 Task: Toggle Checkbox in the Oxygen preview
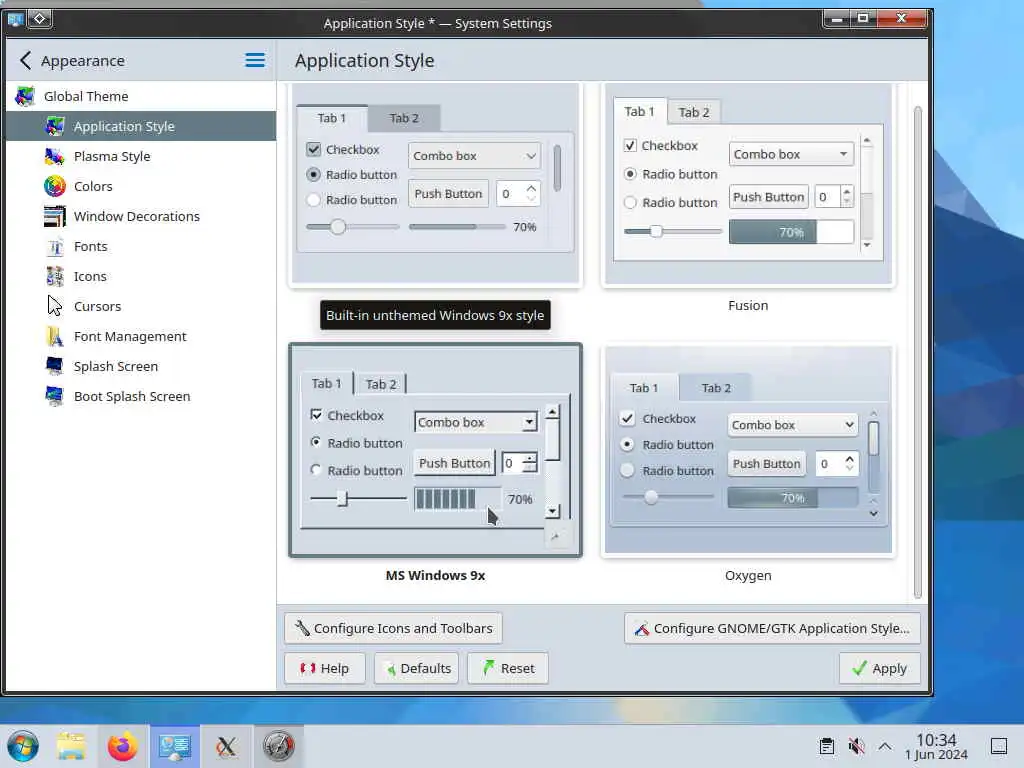tap(627, 419)
